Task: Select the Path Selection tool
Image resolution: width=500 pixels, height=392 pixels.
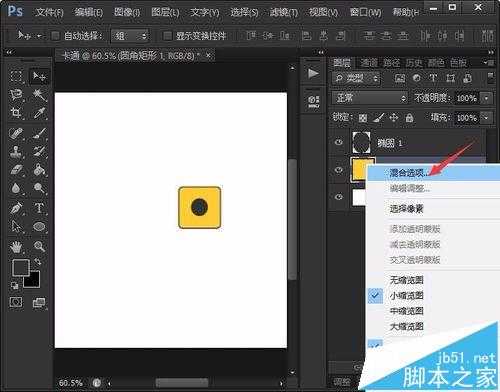Action: click(16, 227)
